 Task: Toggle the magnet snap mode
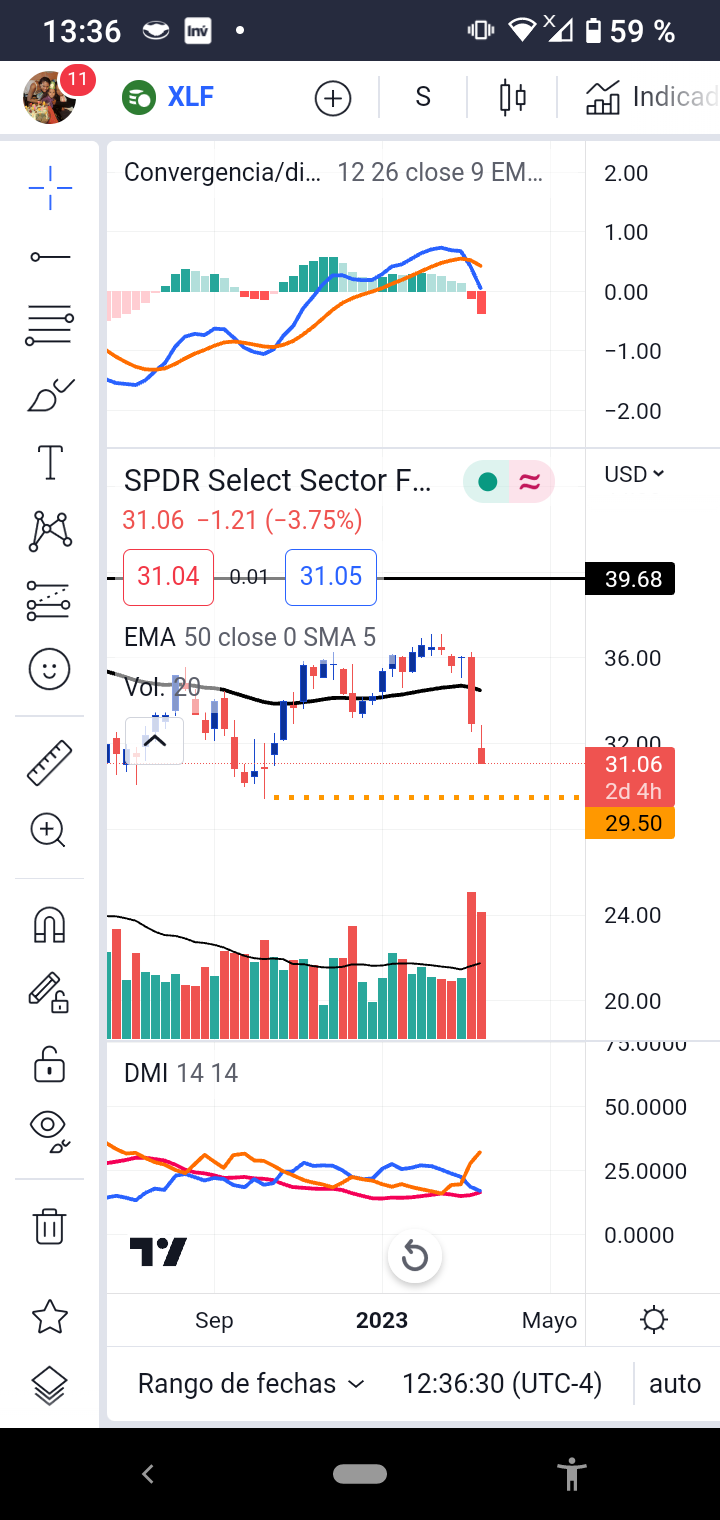(x=50, y=925)
